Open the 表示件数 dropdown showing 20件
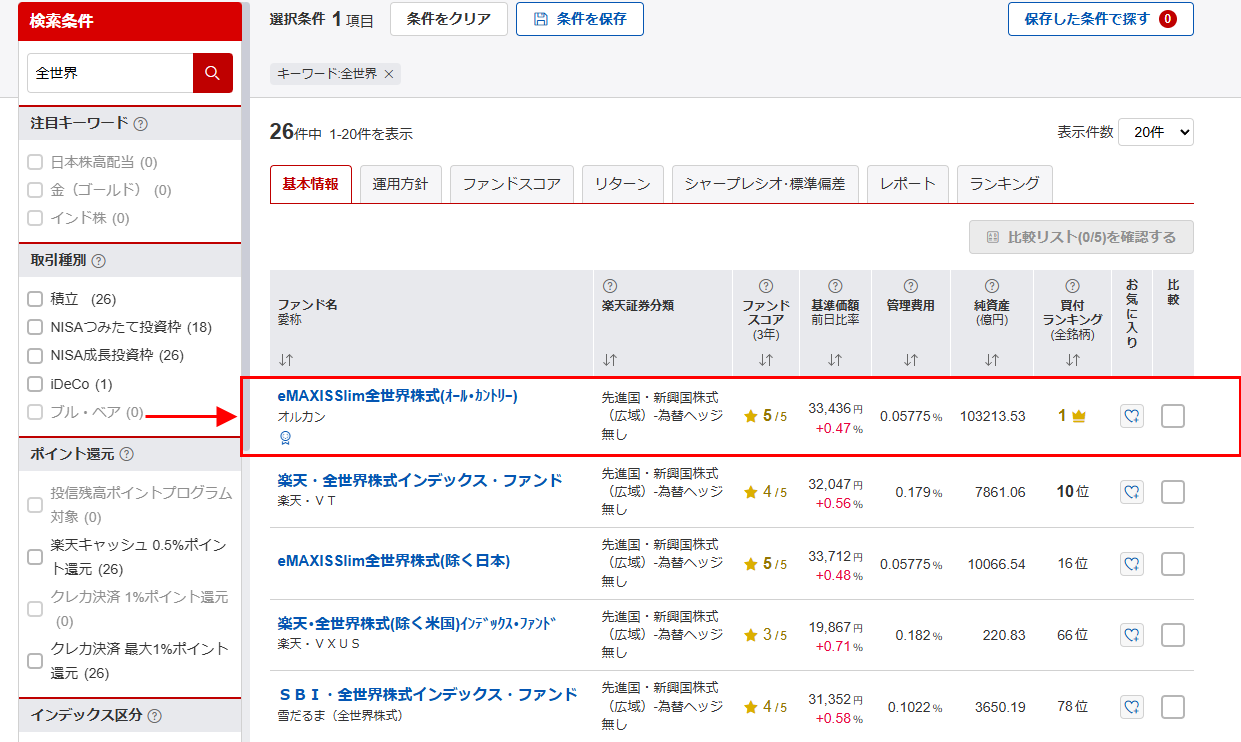 pos(1155,131)
